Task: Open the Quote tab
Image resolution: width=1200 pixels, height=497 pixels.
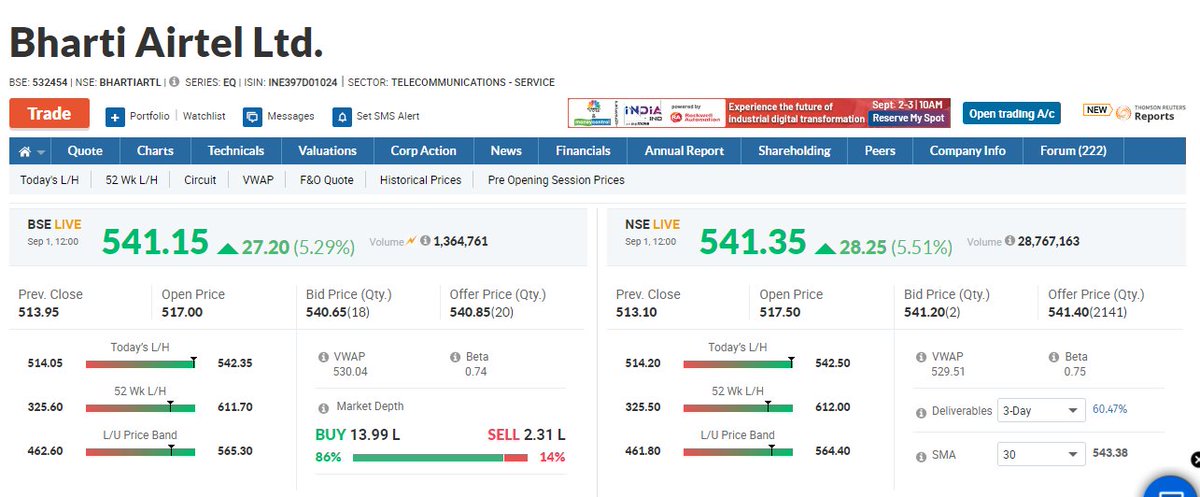Action: pos(85,151)
